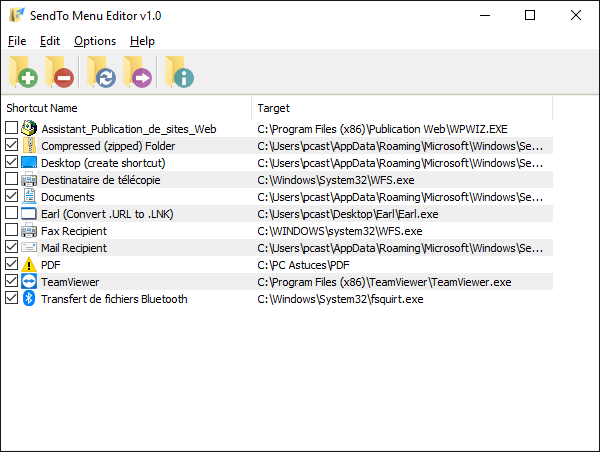This screenshot has height=452, width=600.
Task: Select the Earl (Convert .URL to .LNK) name
Action: tap(107, 214)
